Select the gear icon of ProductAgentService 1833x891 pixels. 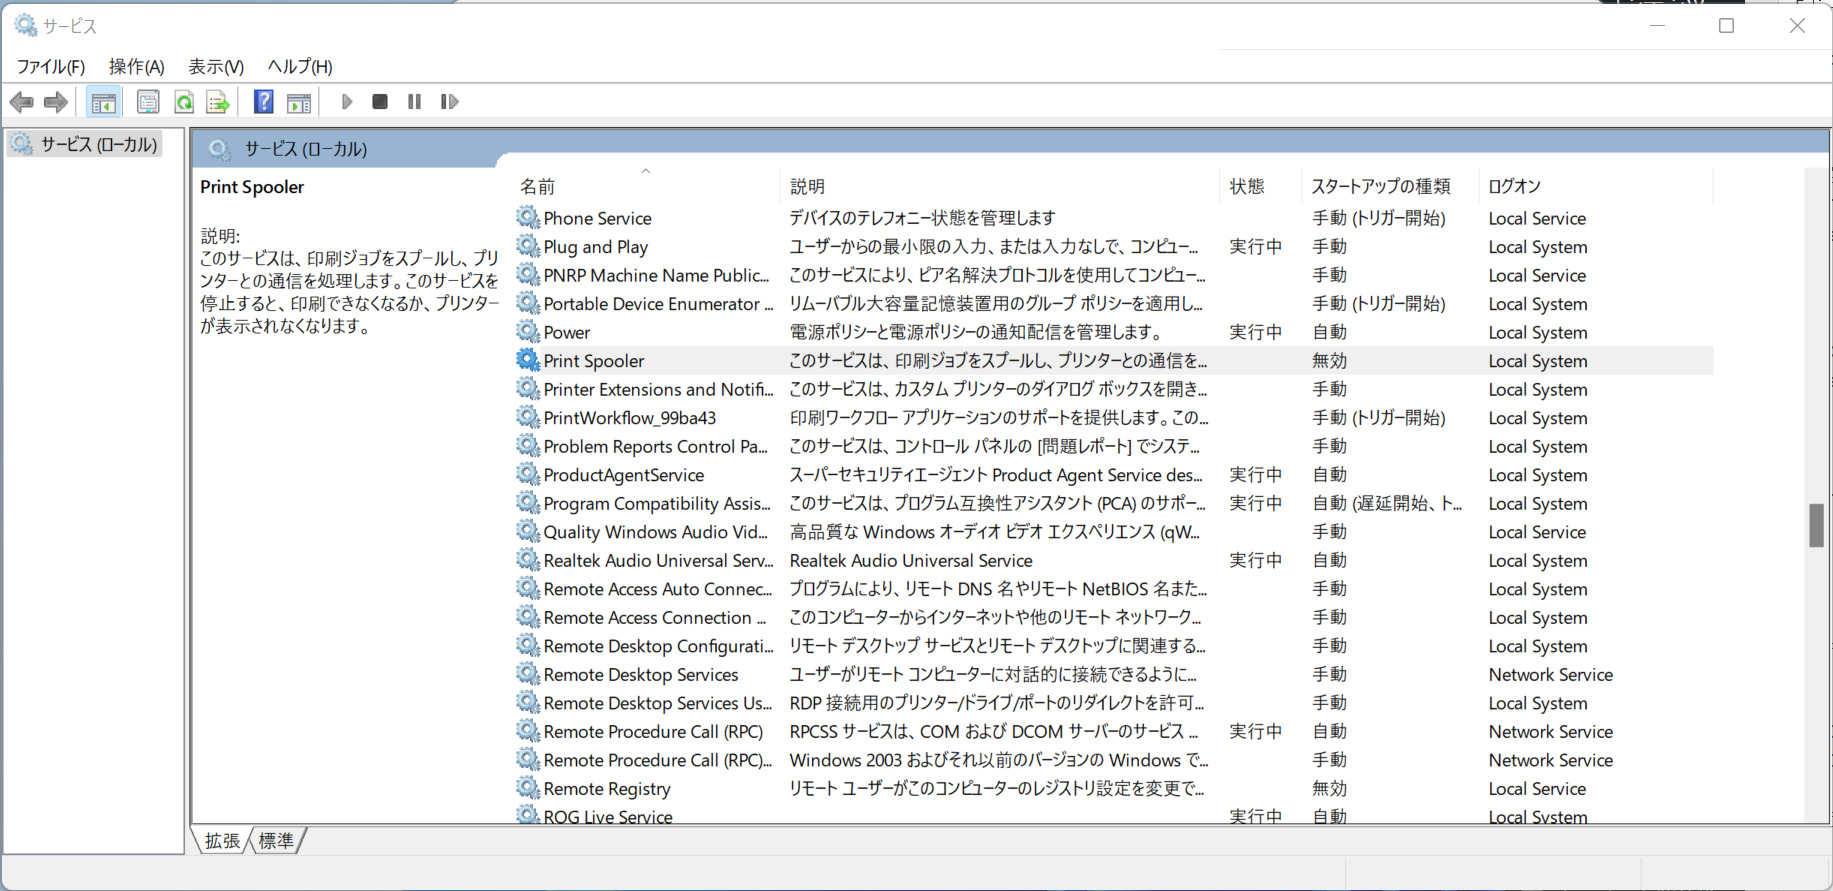point(528,474)
